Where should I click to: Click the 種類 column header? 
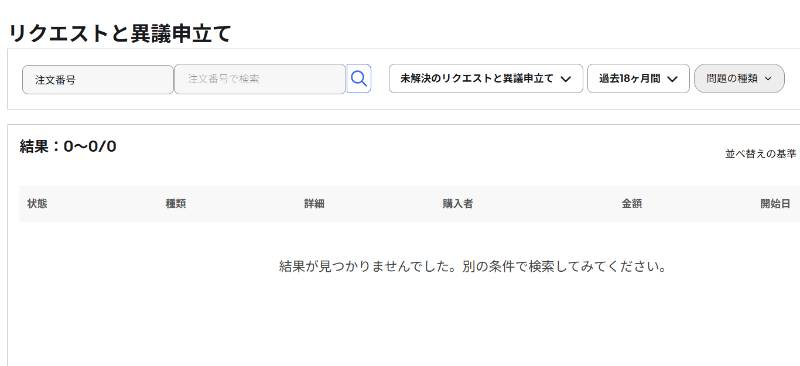pyautogui.click(x=176, y=204)
